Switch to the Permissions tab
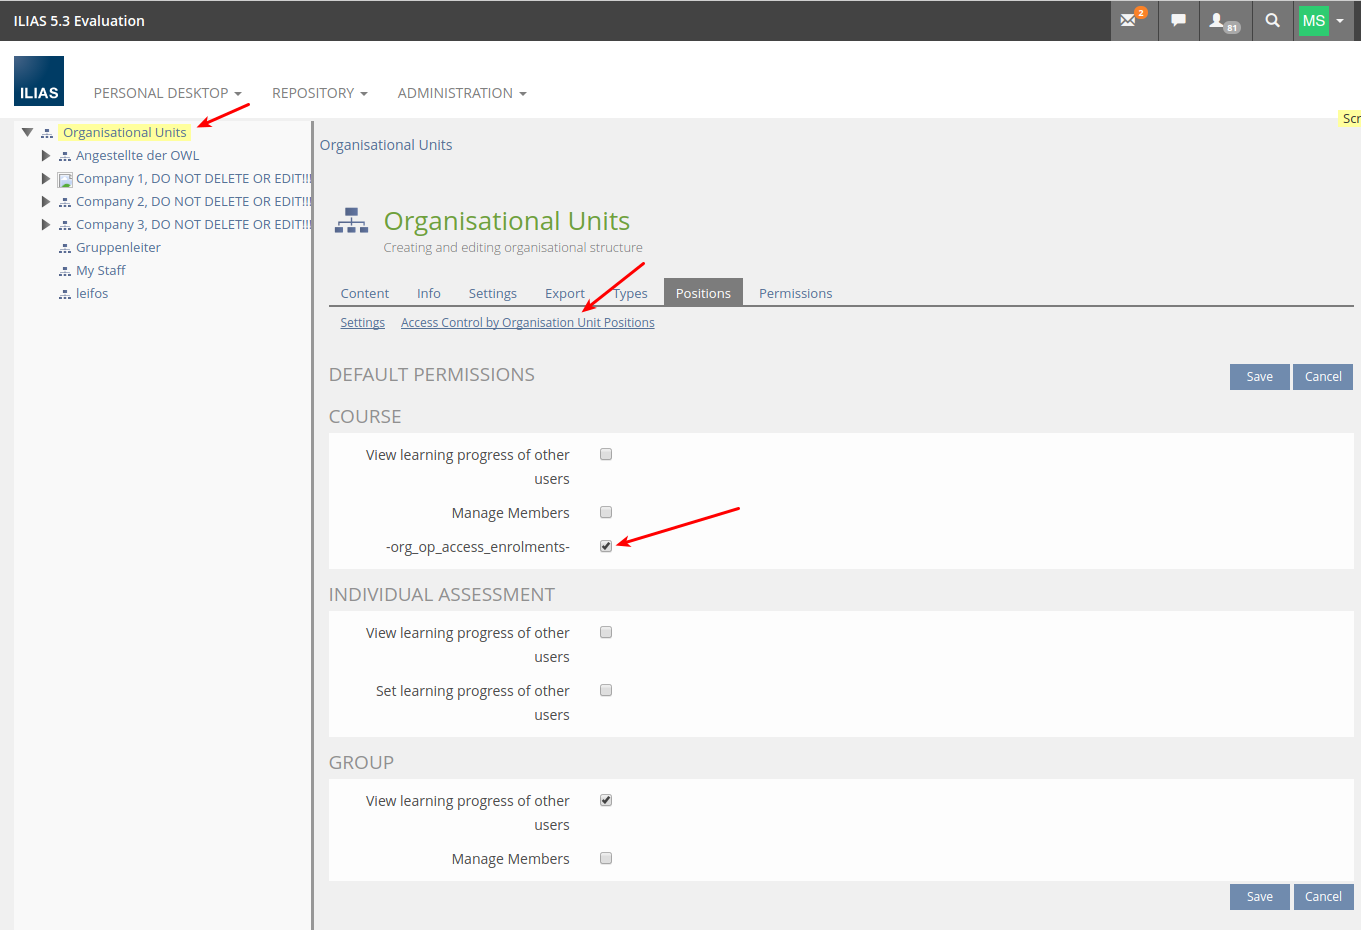 click(795, 293)
